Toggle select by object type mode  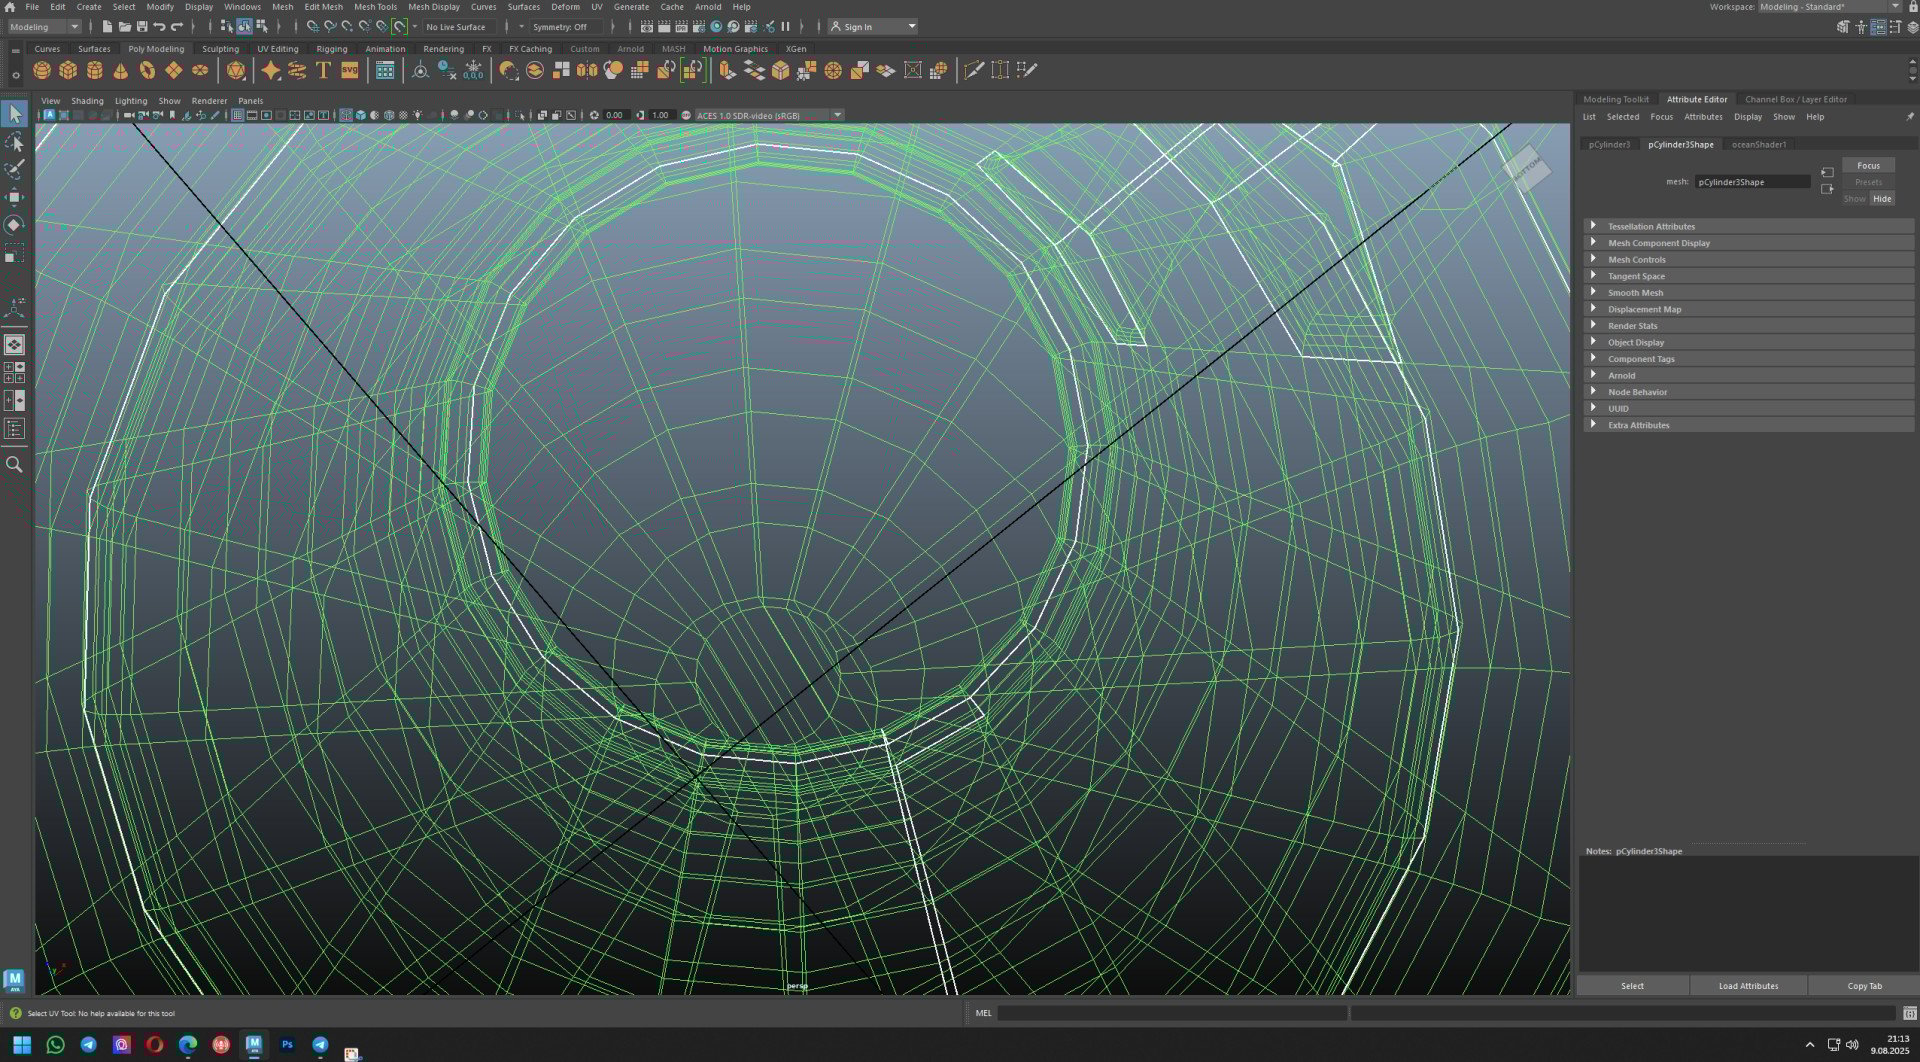[244, 27]
